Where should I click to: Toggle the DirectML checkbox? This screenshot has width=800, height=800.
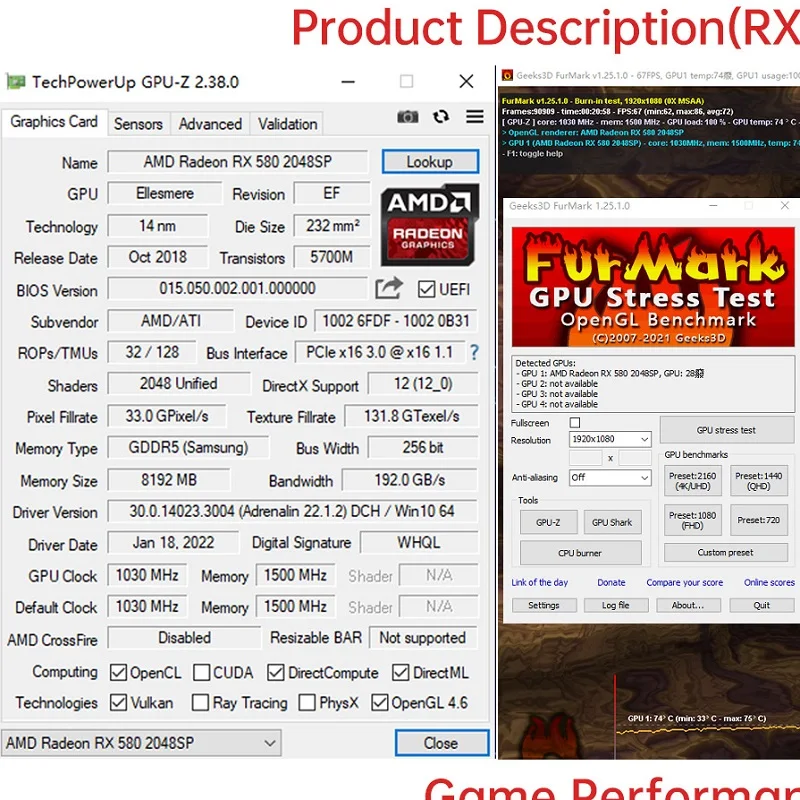tap(401, 672)
